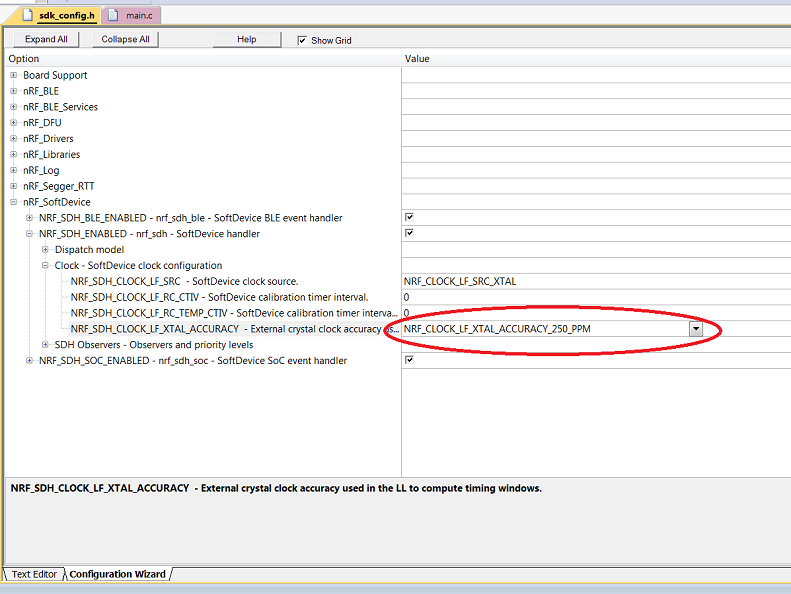Switch to the Text Editor tab

pos(34,574)
